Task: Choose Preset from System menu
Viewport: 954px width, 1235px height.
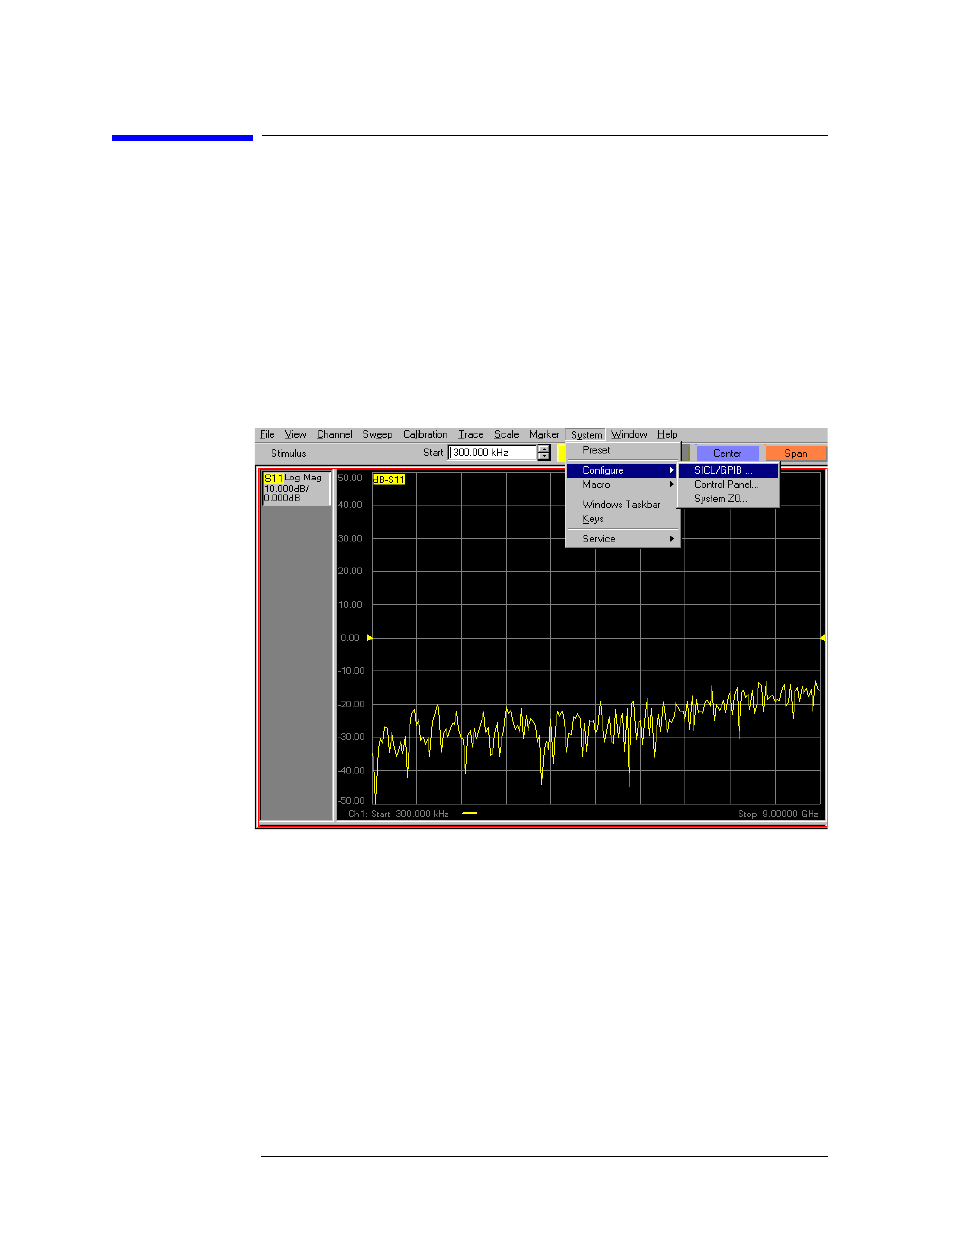Action: (x=623, y=450)
